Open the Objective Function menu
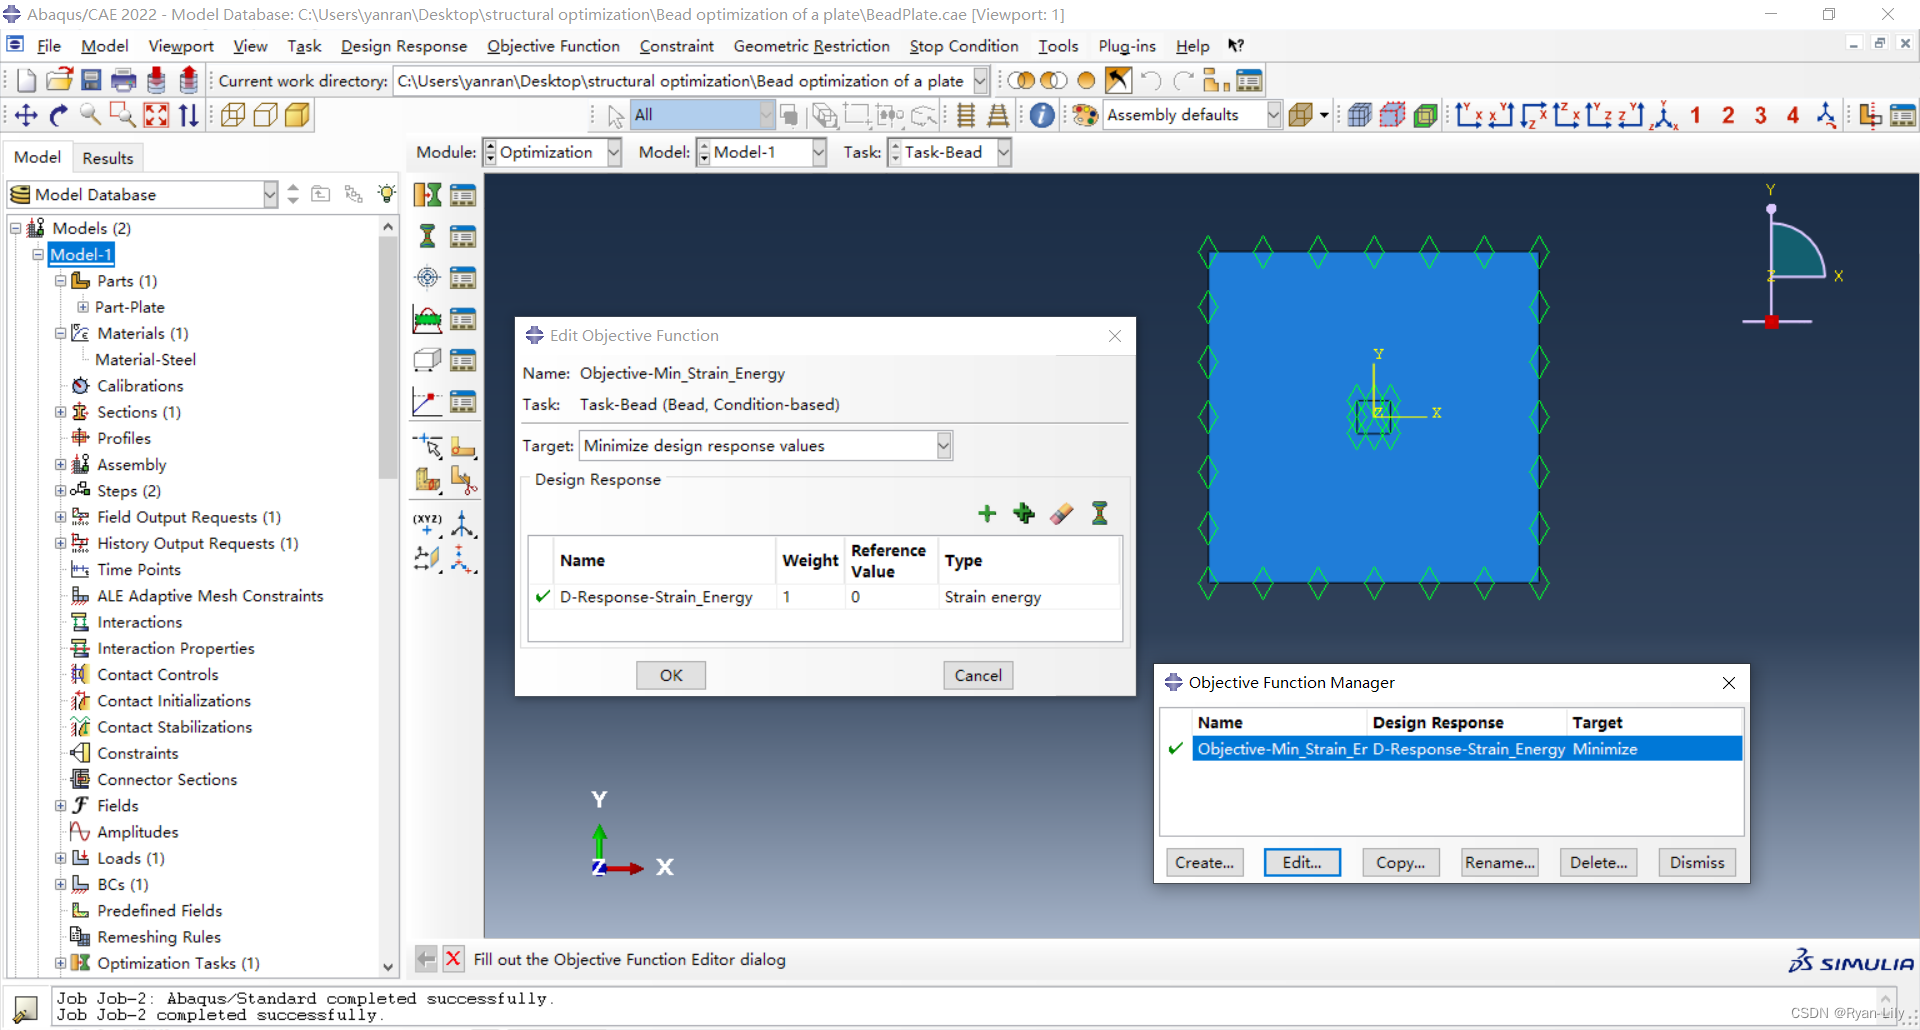 coord(553,46)
